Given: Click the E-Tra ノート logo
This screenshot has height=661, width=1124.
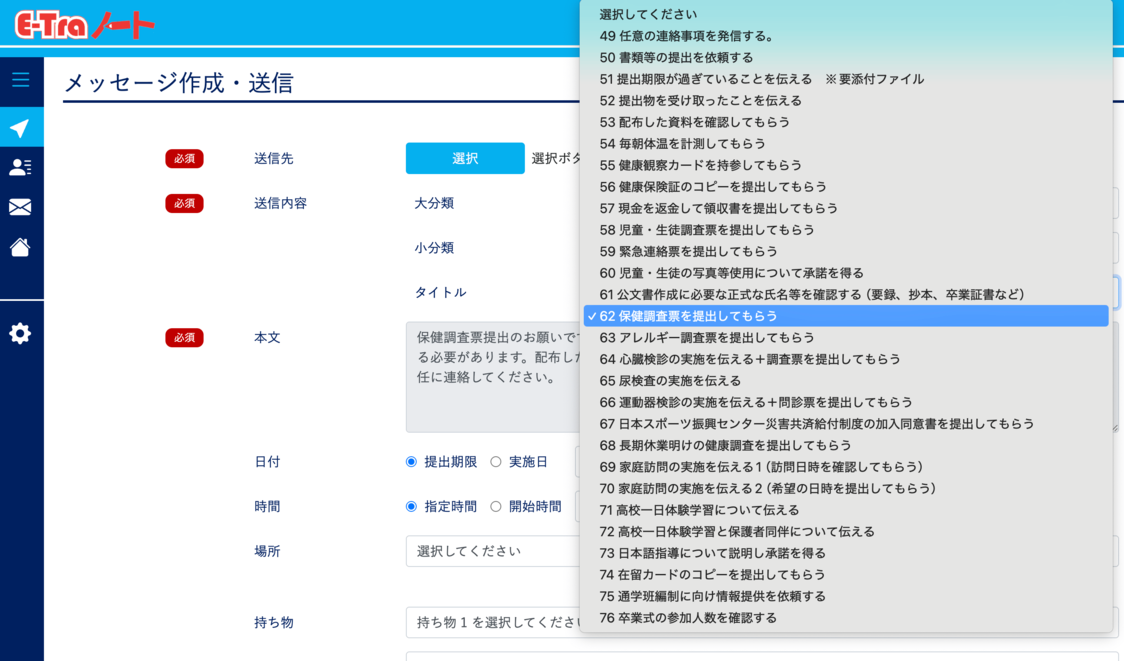Looking at the screenshot, I should (x=85, y=26).
